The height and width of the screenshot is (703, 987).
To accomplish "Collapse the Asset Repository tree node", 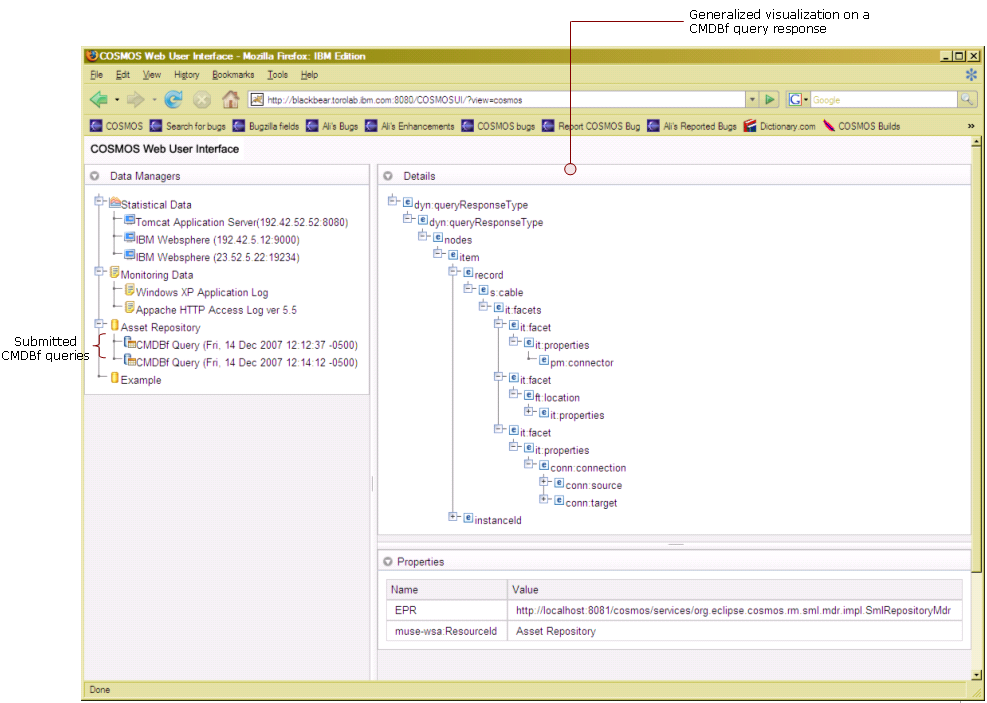I will pos(99,323).
